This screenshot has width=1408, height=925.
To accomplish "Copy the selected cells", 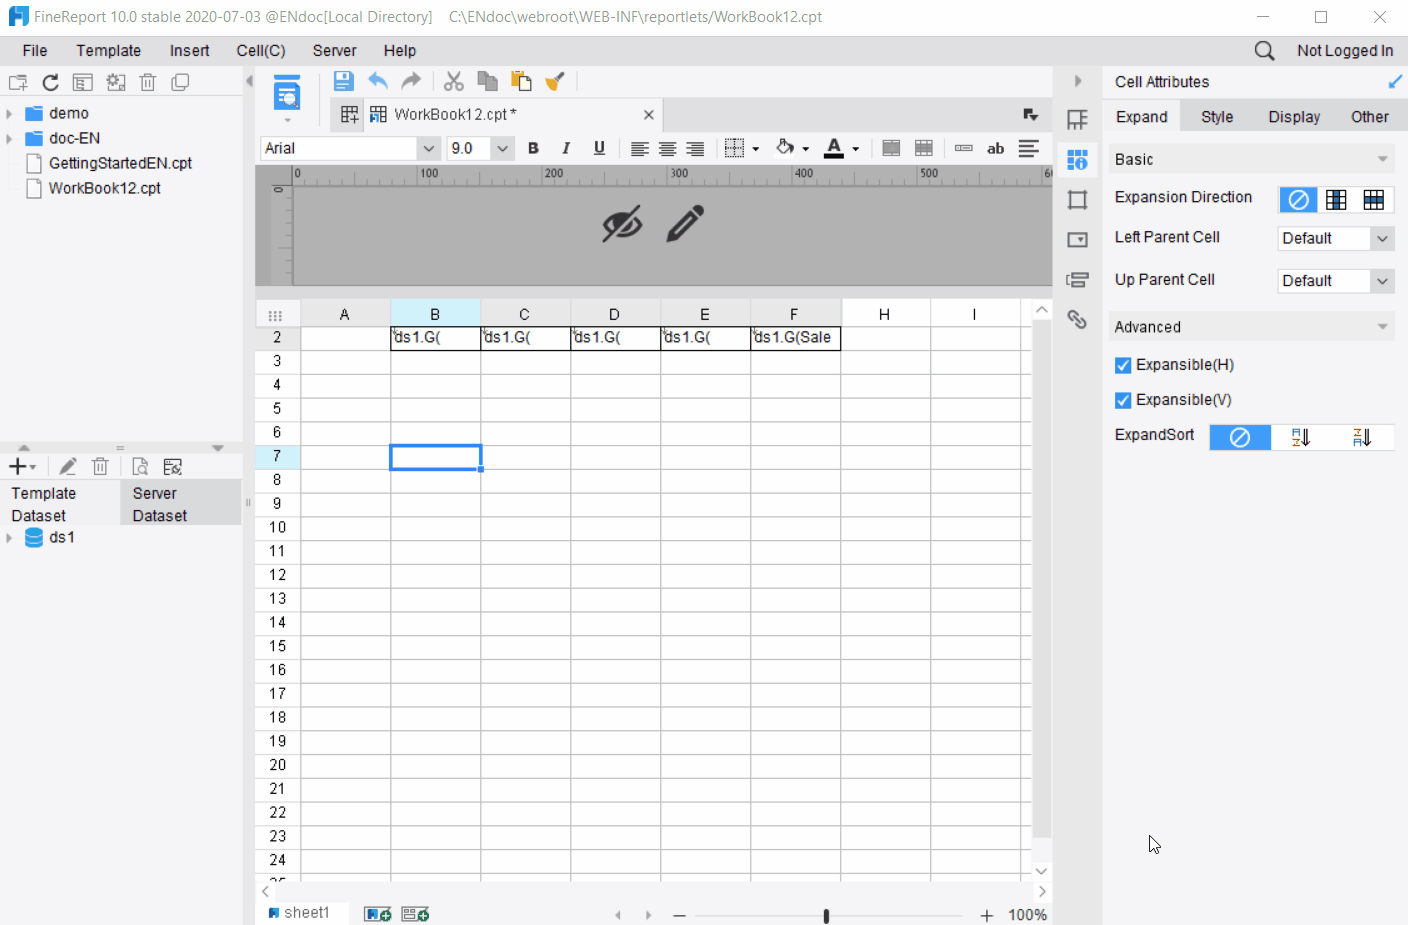I will click(x=487, y=82).
